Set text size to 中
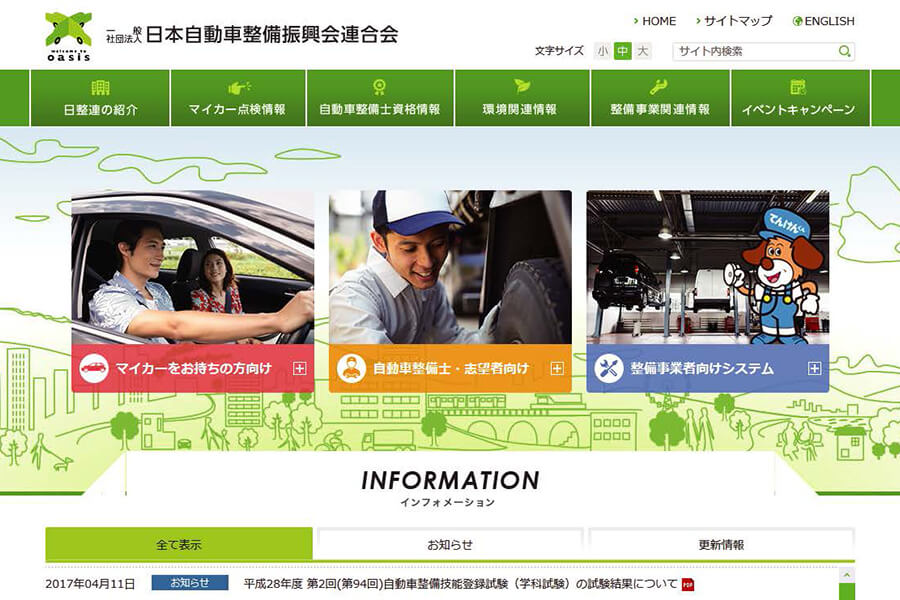 point(622,51)
